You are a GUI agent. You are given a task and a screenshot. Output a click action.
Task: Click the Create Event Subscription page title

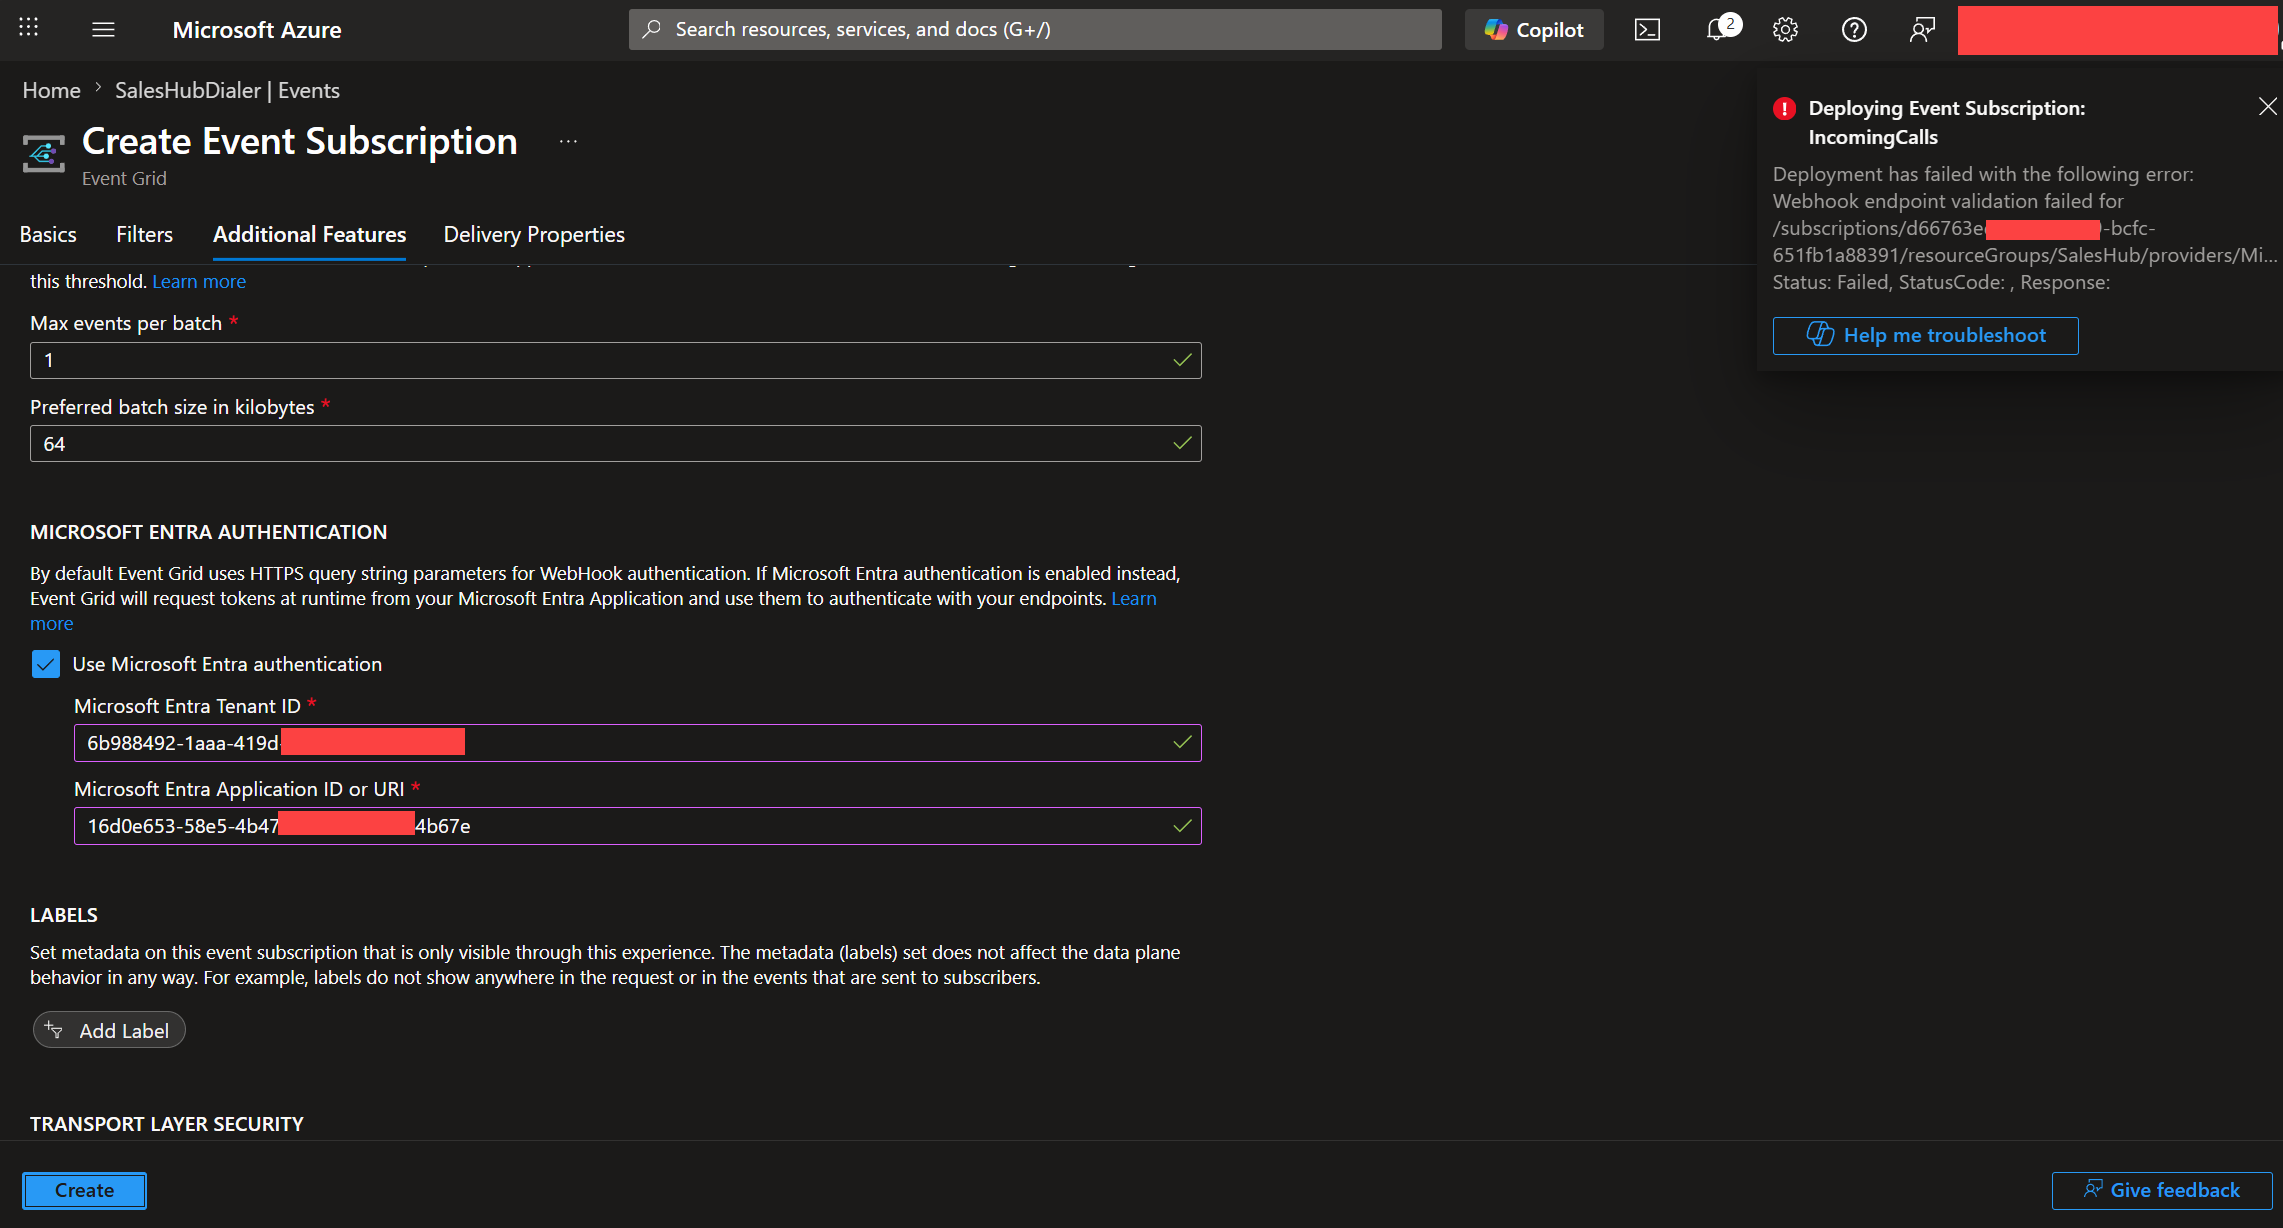click(x=300, y=141)
